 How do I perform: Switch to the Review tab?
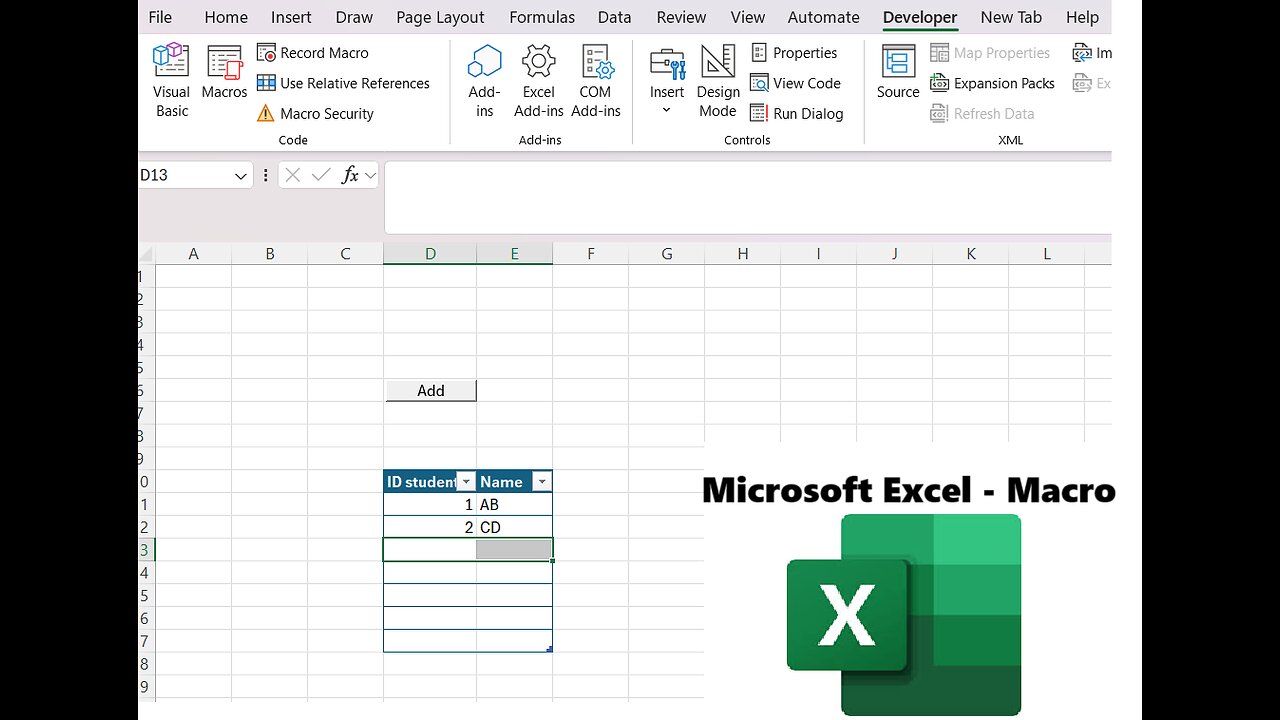coord(681,17)
